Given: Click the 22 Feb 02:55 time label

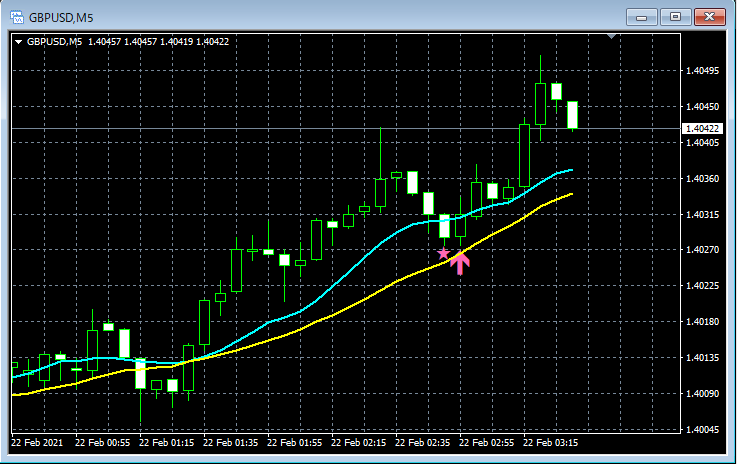Looking at the screenshot, I should pyautogui.click(x=486, y=443).
